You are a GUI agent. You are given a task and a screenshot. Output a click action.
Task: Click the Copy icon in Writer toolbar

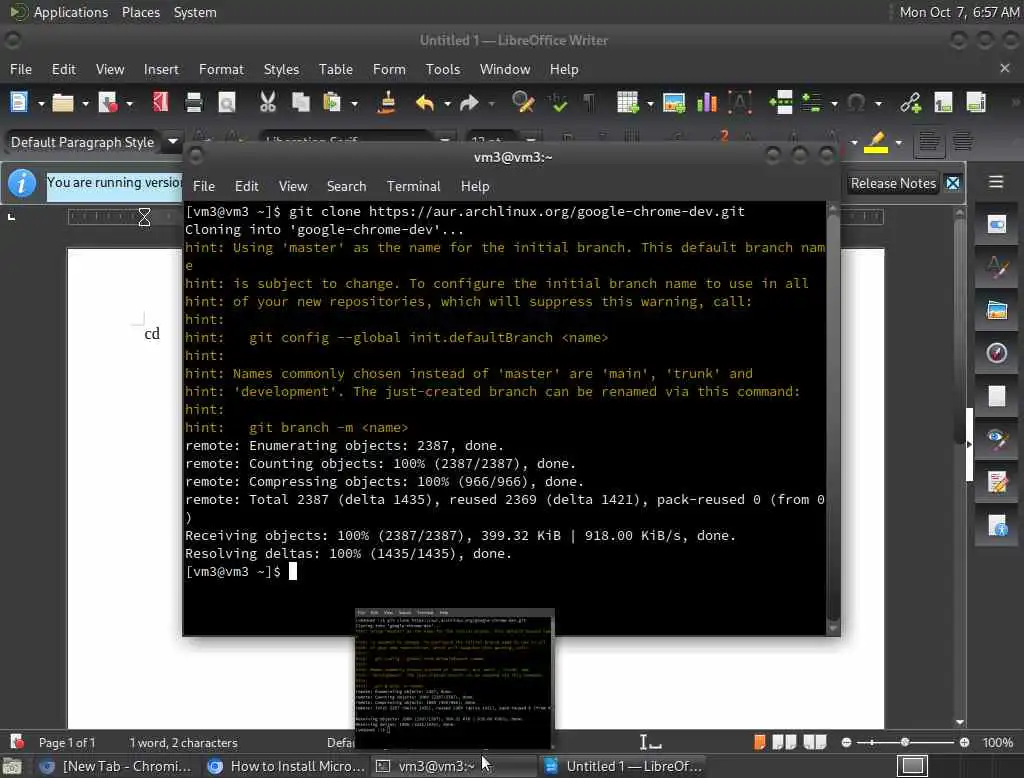[x=300, y=103]
